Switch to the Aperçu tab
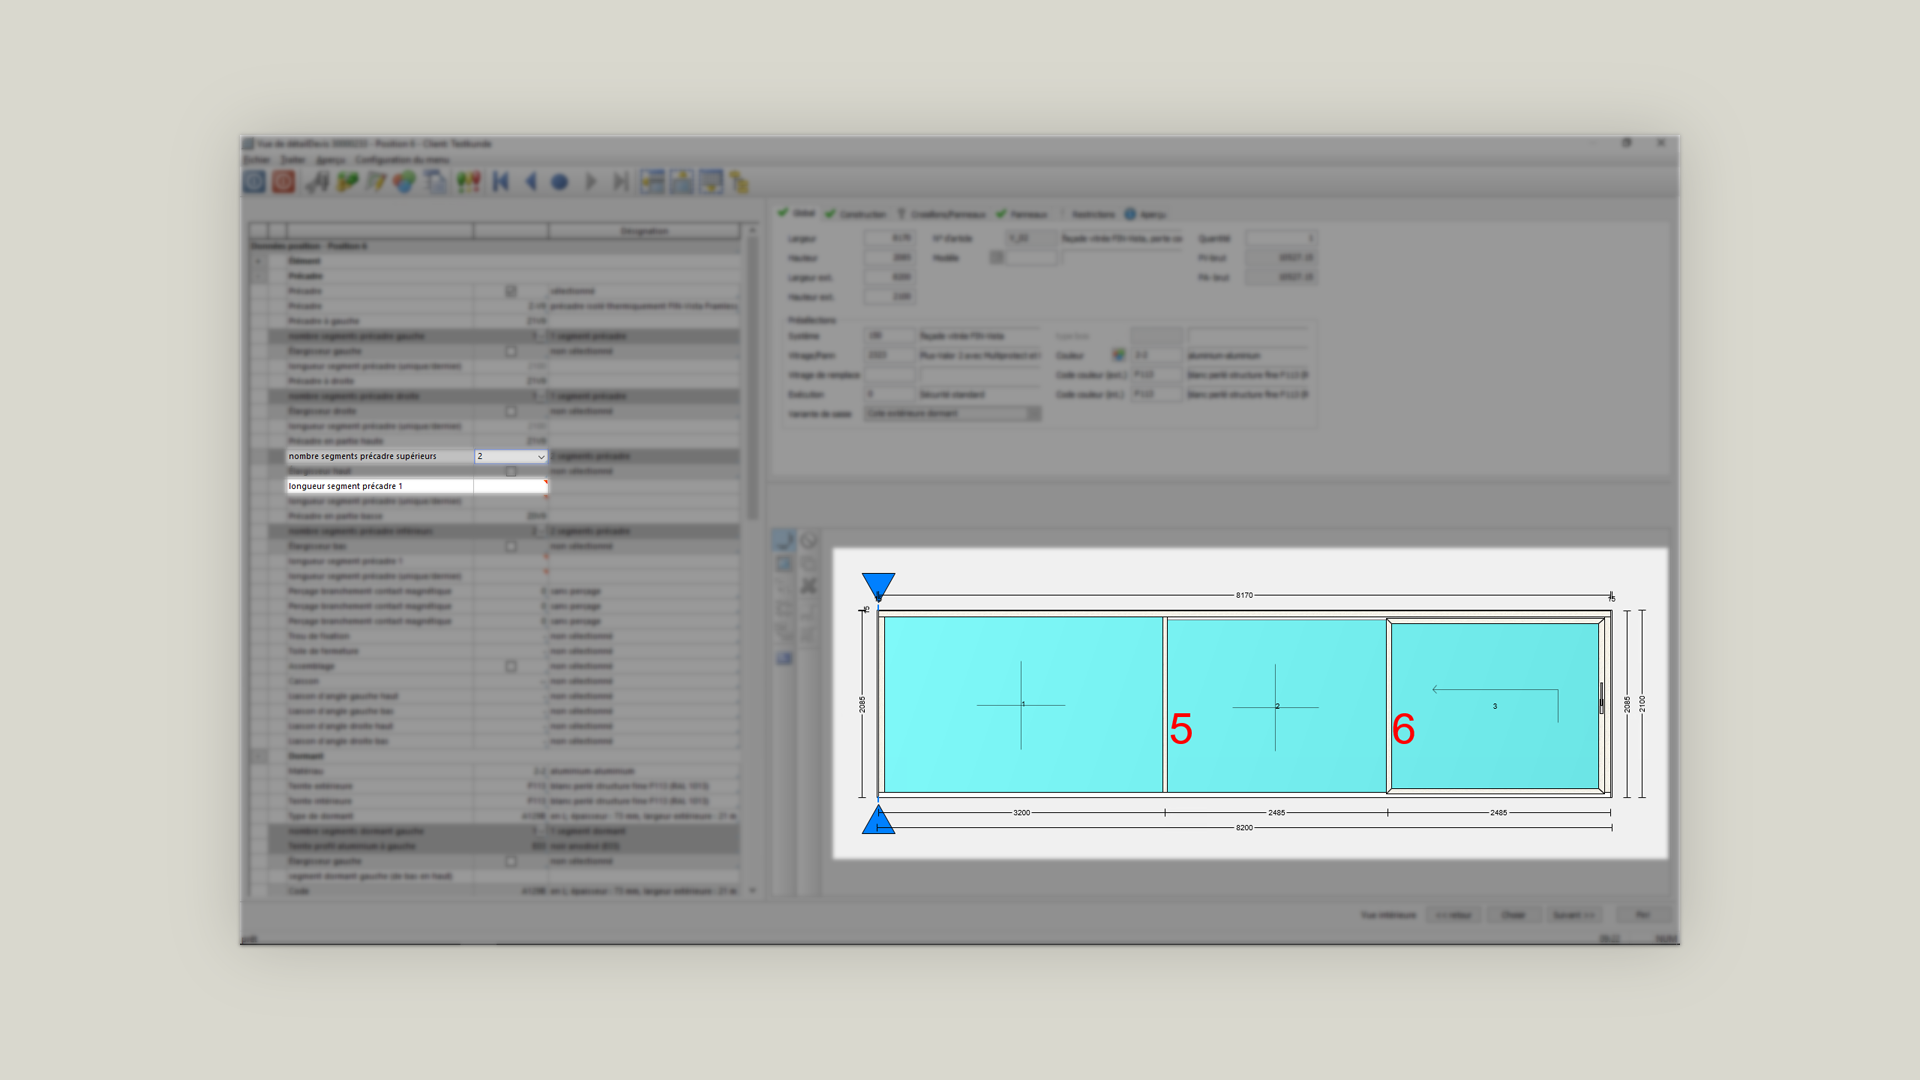Image resolution: width=1920 pixels, height=1080 pixels. tap(1145, 214)
